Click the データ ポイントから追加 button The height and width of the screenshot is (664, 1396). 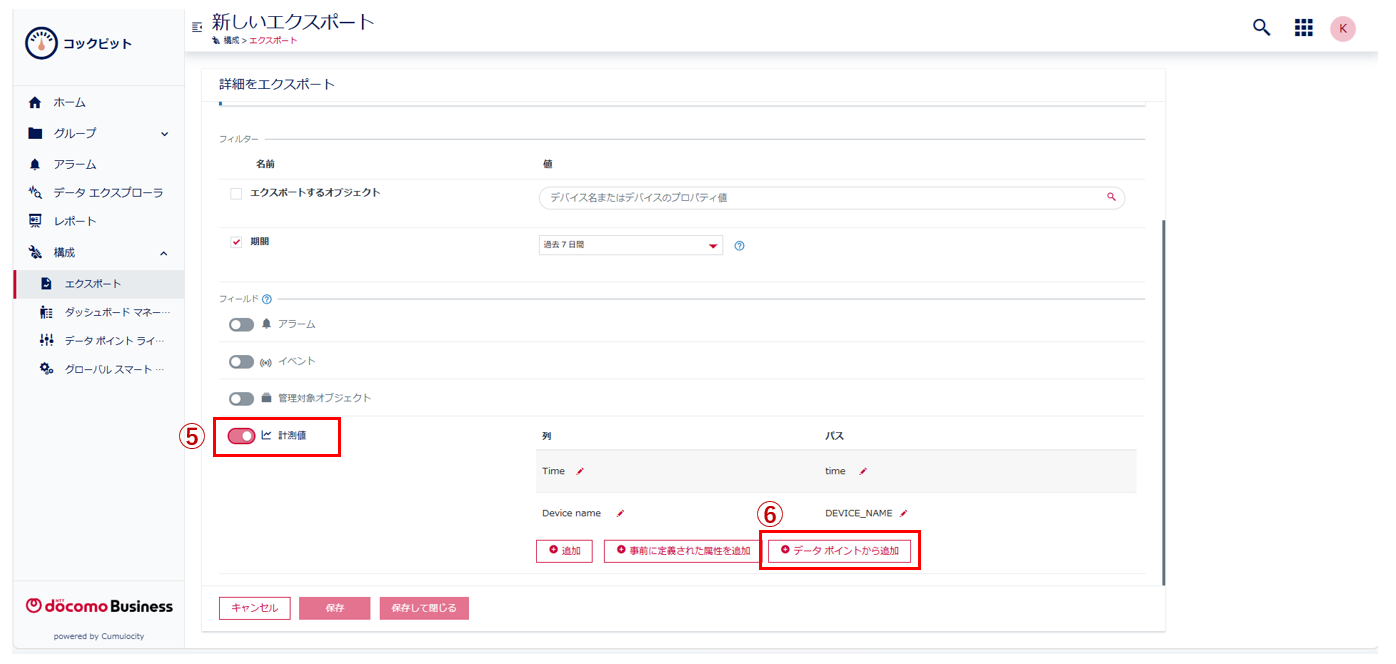tap(839, 551)
